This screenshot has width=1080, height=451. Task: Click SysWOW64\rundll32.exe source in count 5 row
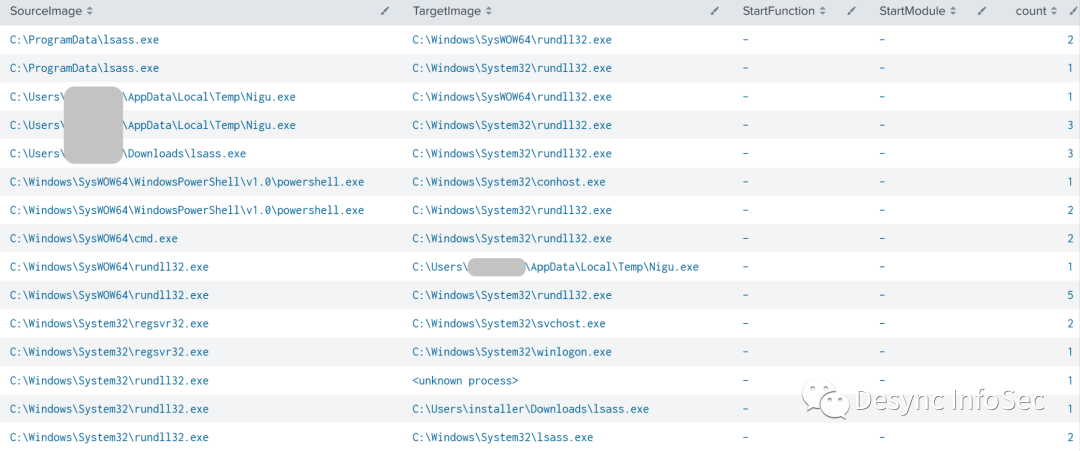tap(109, 295)
